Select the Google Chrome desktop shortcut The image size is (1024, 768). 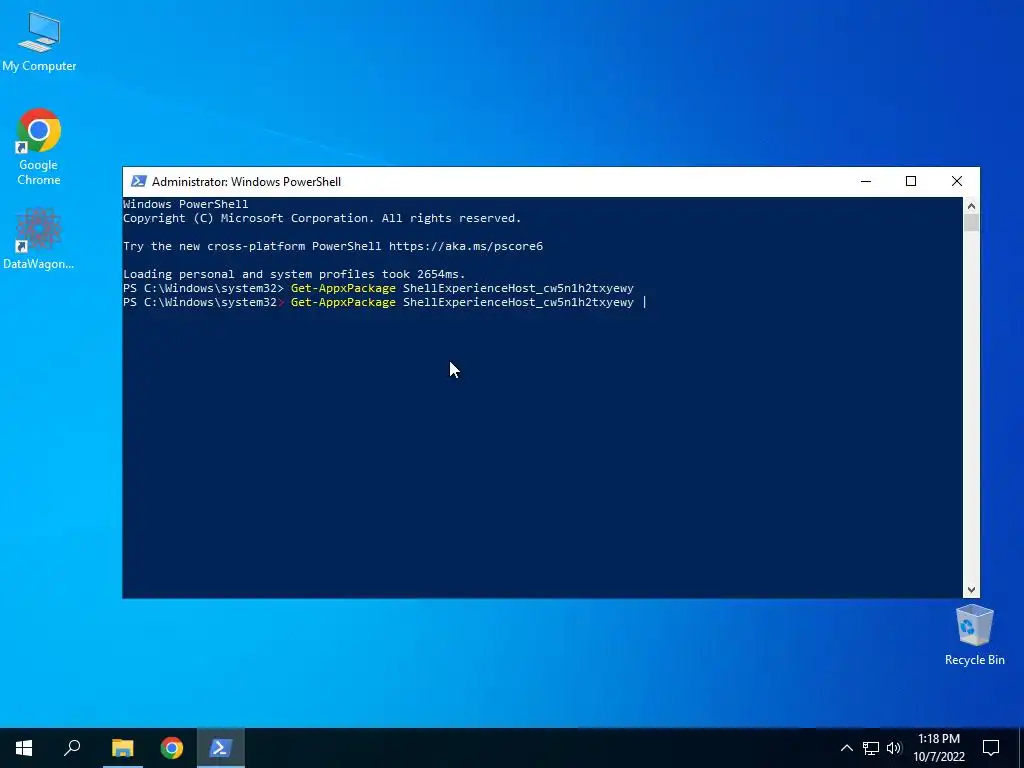click(39, 147)
